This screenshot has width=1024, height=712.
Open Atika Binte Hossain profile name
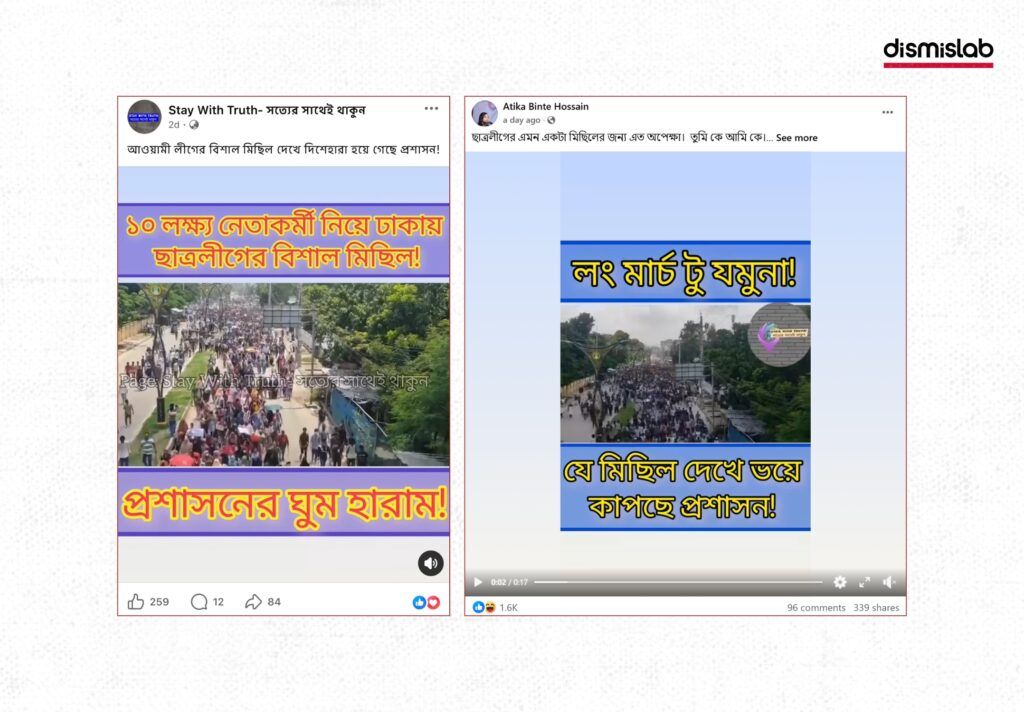[x=545, y=106]
